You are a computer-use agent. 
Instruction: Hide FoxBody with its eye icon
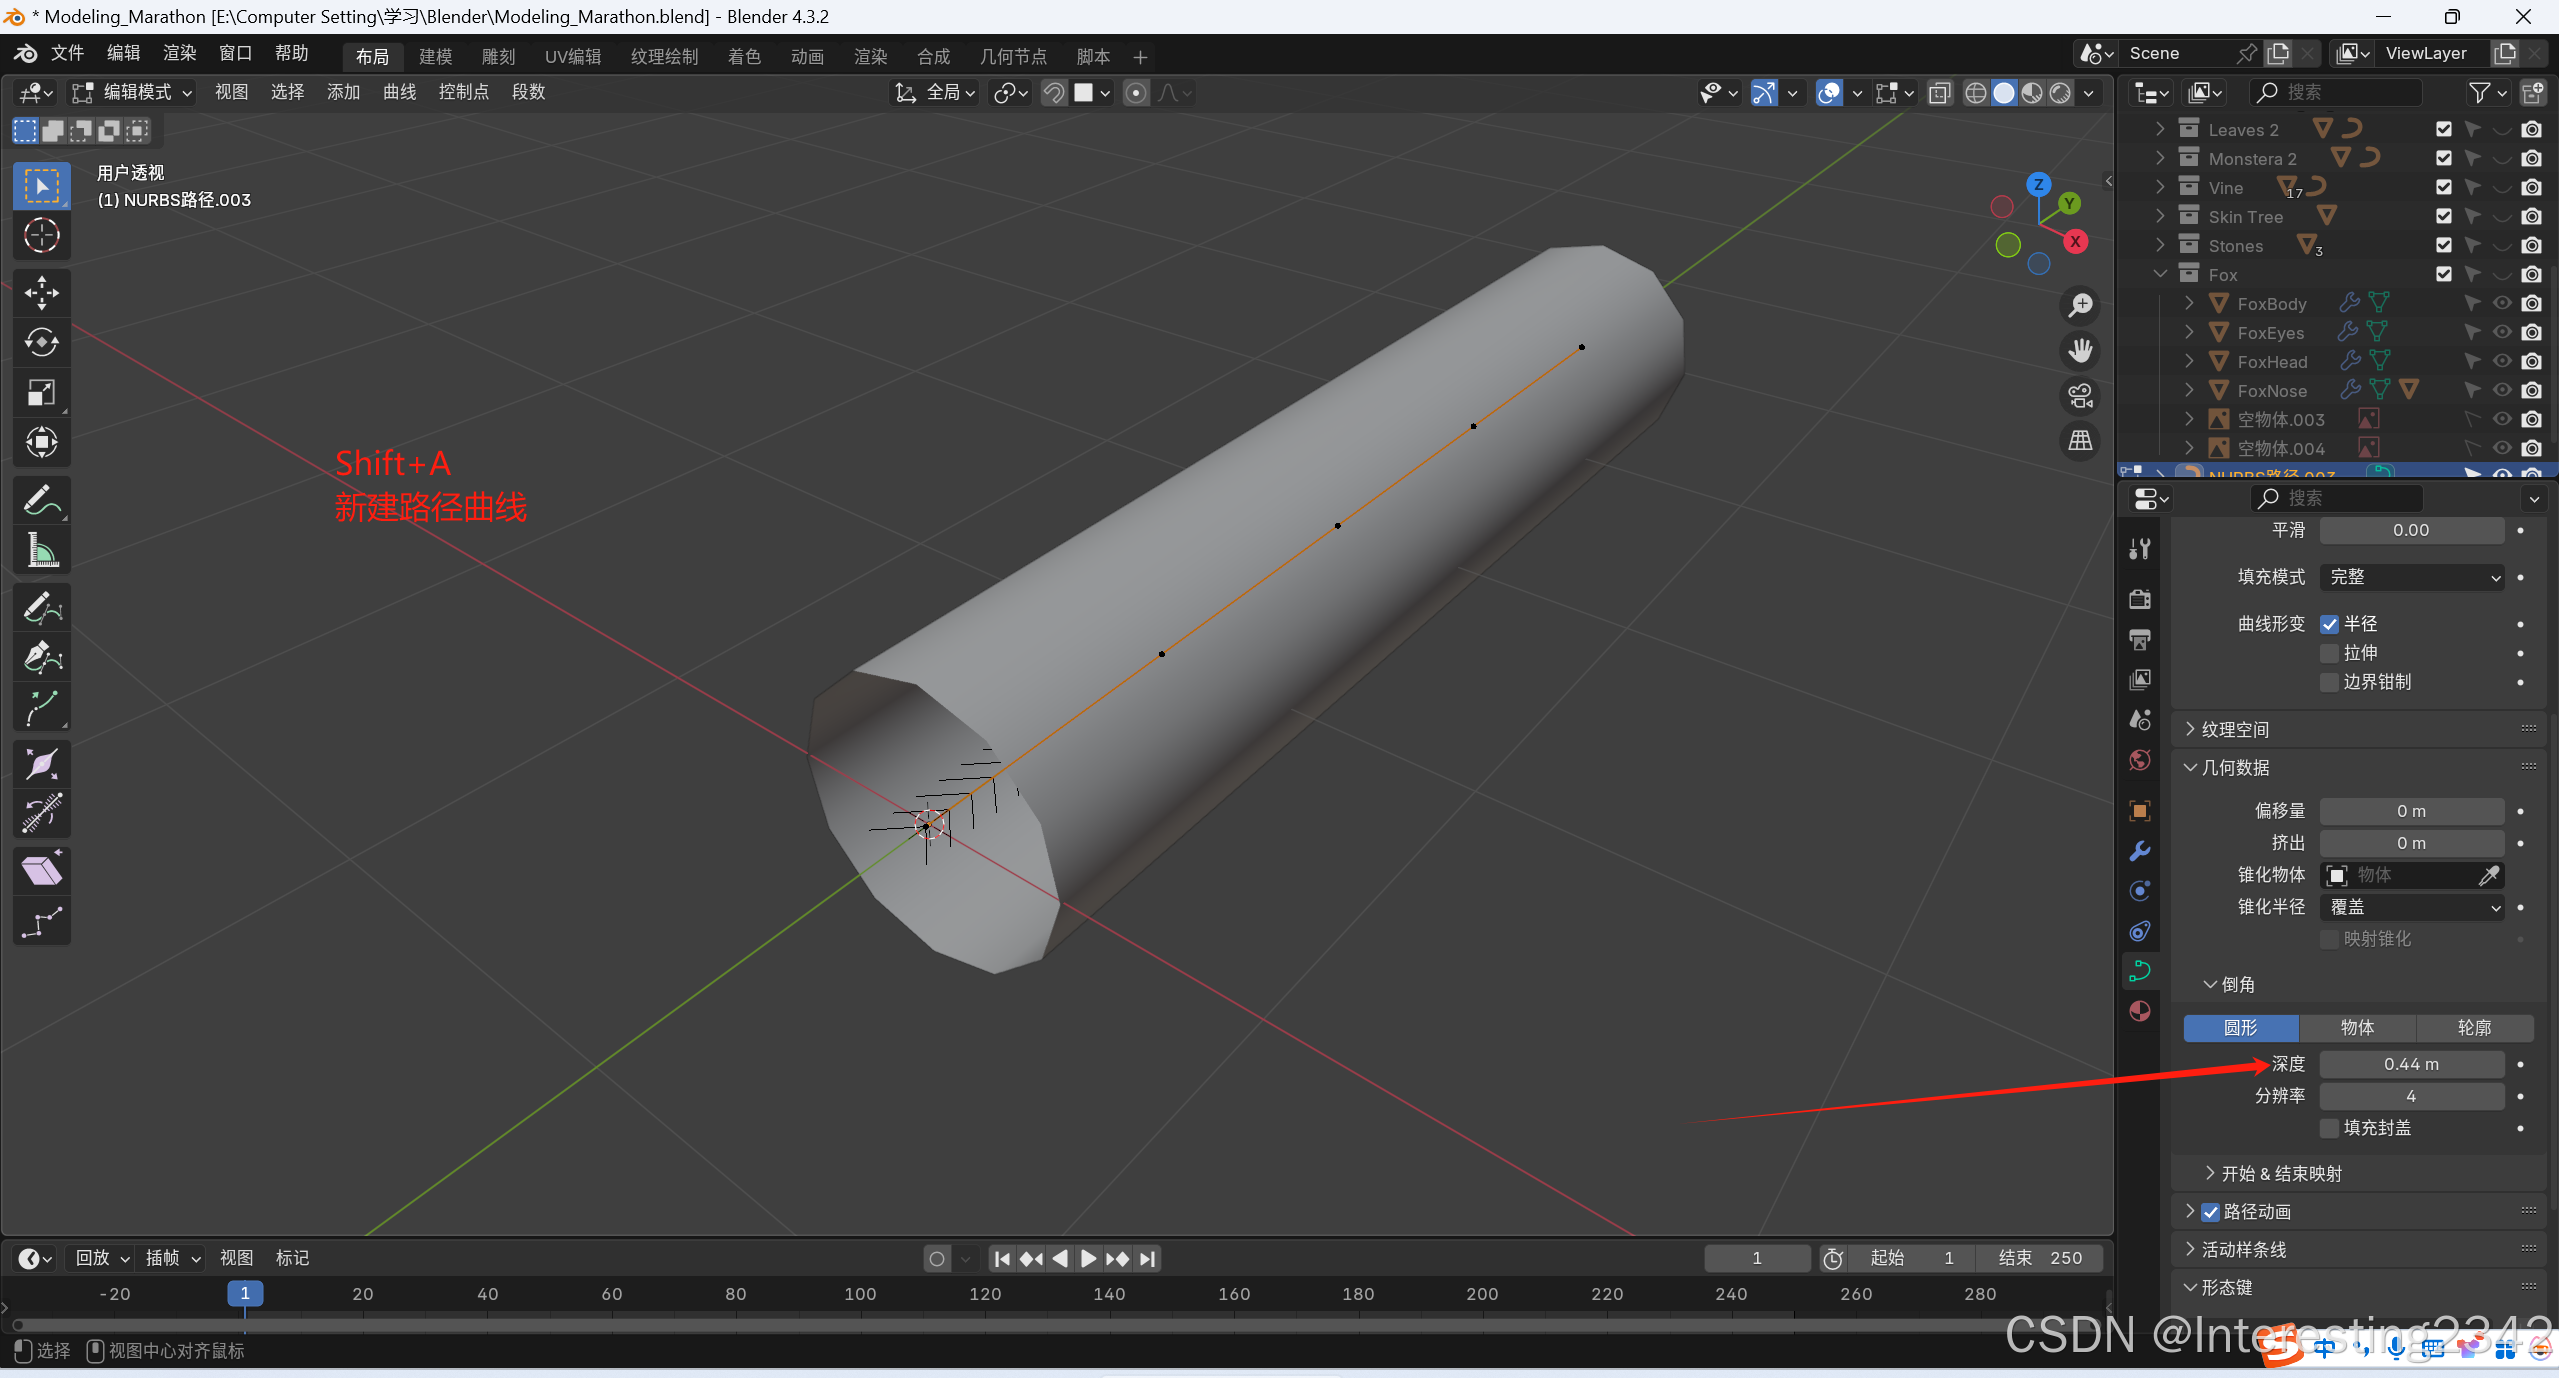(2502, 303)
